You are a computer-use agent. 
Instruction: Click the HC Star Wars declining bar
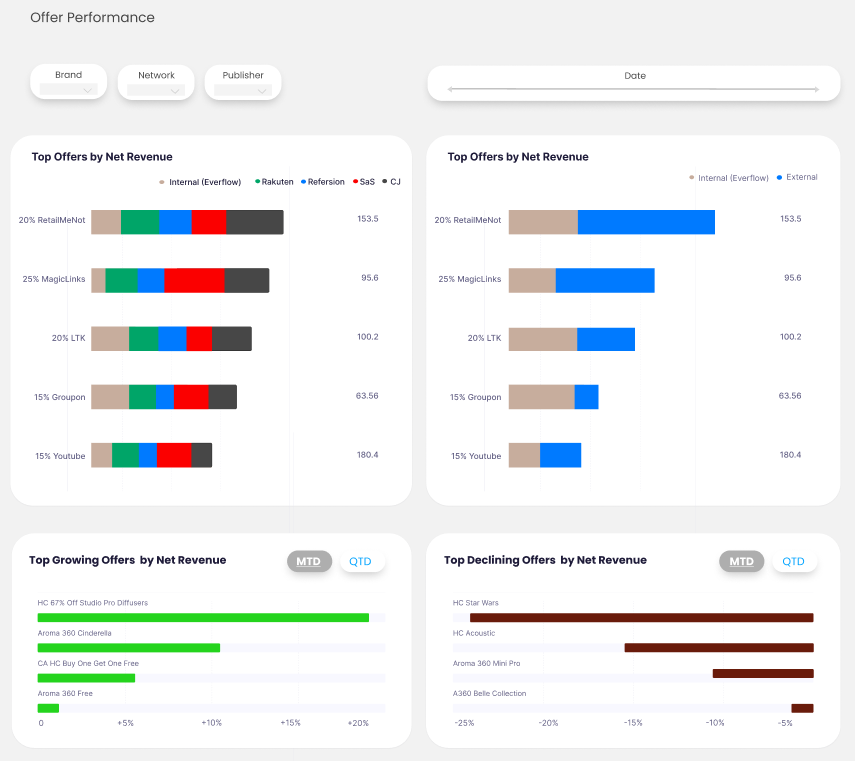[641, 618]
